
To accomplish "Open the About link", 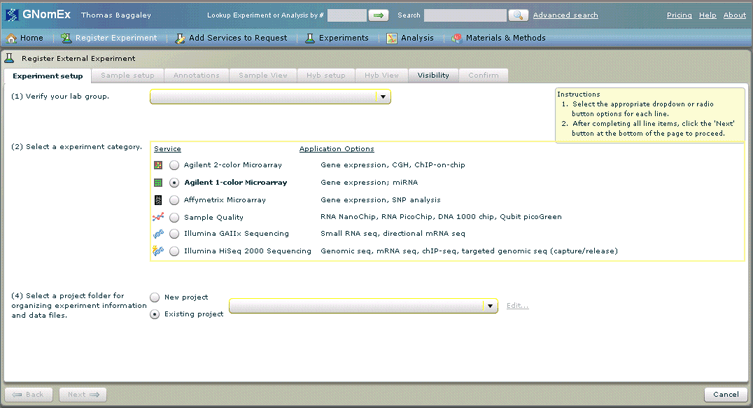I will point(735,15).
